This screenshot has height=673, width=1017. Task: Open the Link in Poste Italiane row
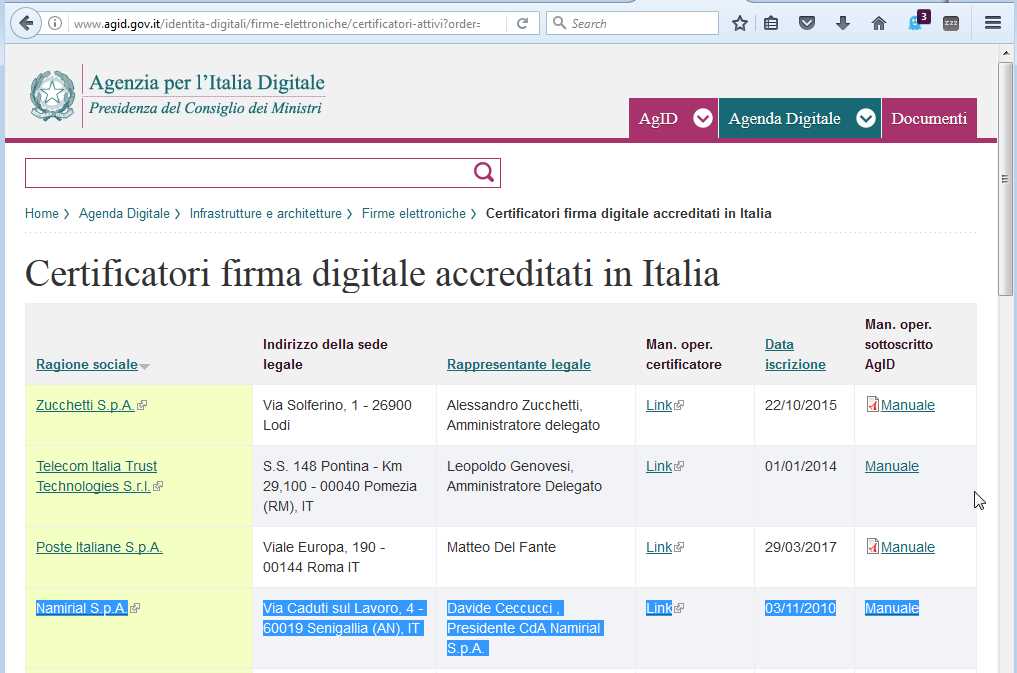tap(659, 547)
